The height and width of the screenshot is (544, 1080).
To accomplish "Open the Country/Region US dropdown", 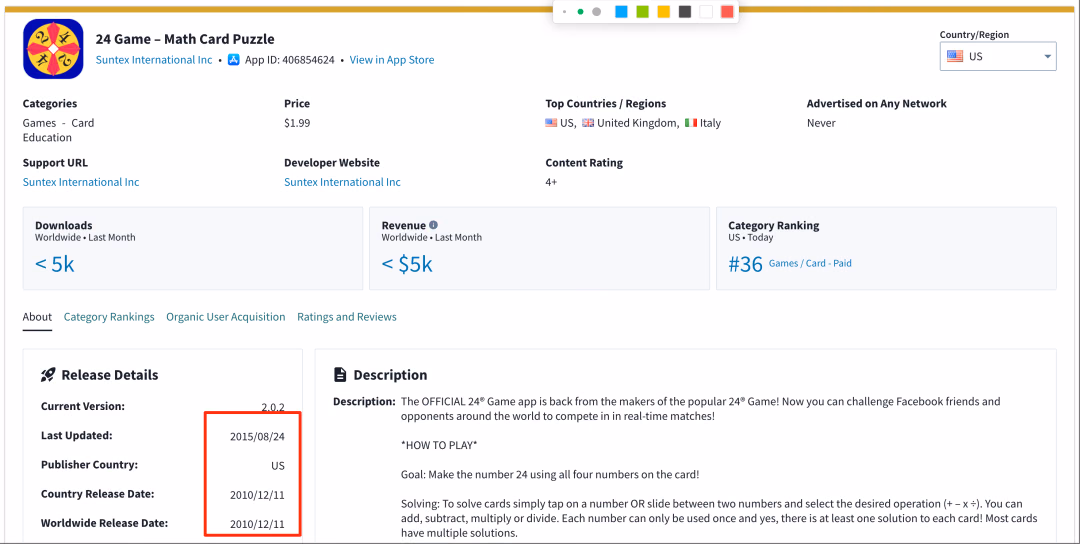I will click(998, 56).
